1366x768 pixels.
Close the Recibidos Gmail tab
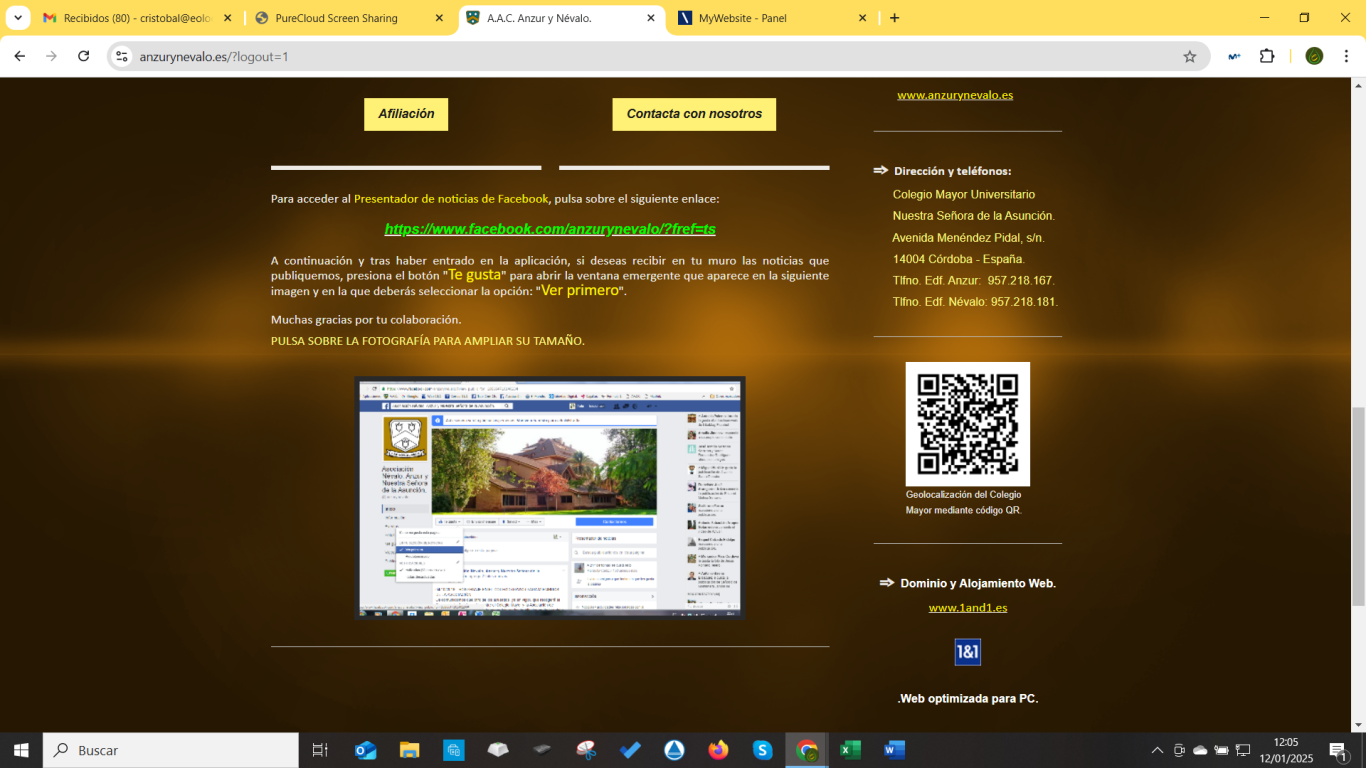point(228,18)
